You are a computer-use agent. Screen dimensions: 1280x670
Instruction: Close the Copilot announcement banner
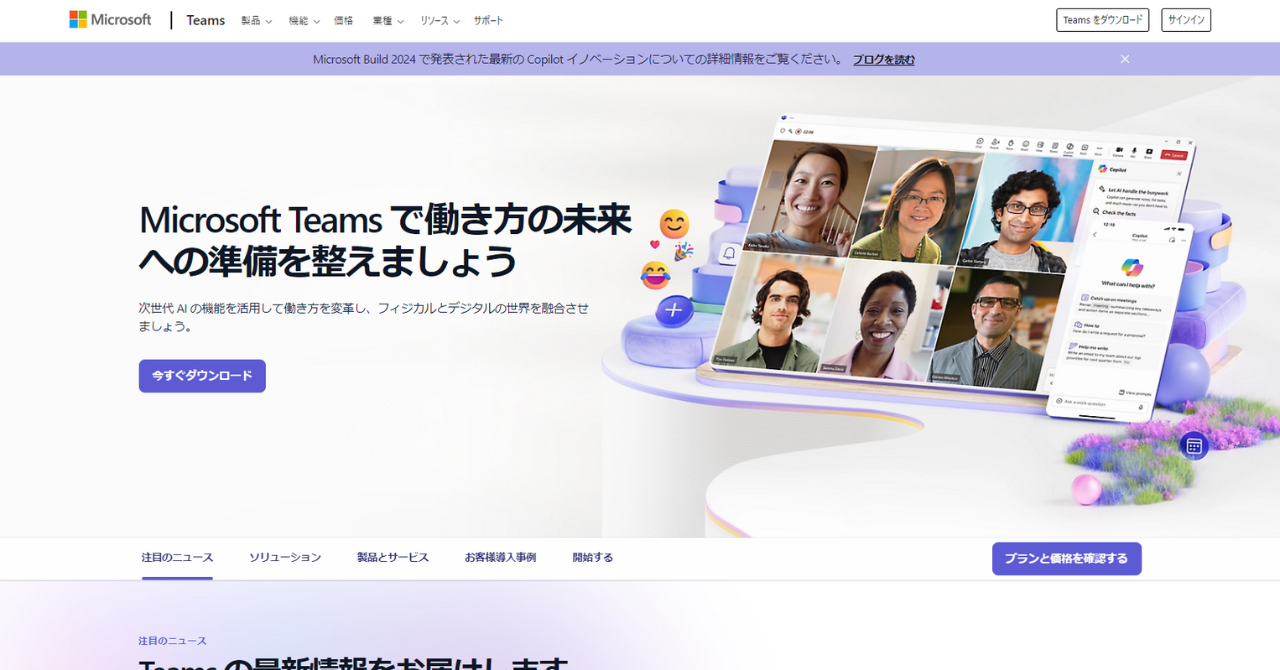[1125, 59]
